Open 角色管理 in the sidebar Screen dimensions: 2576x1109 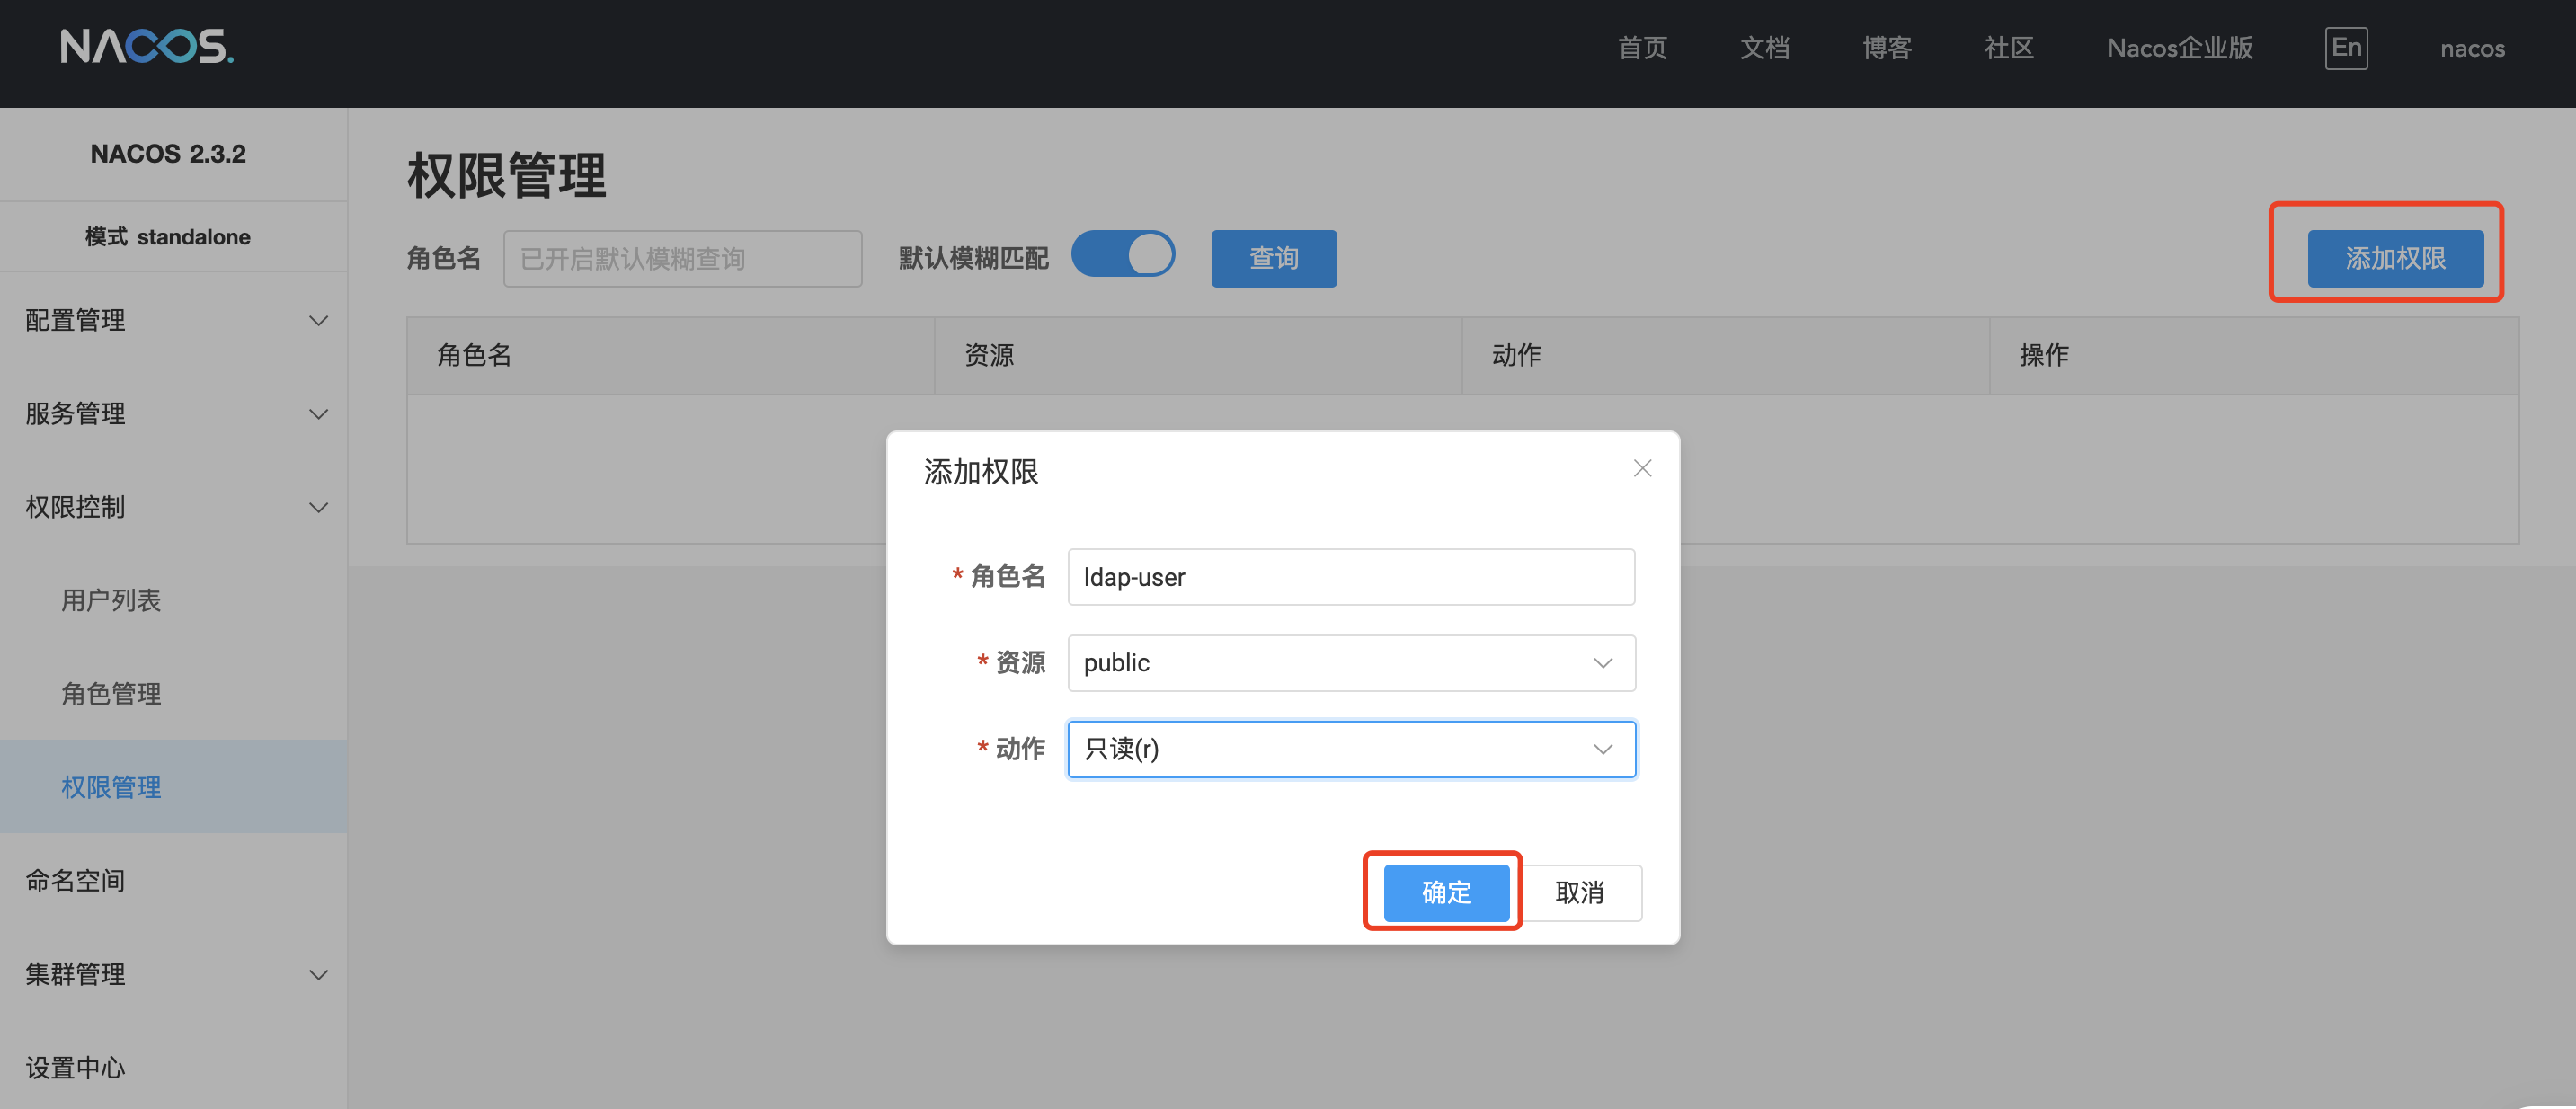(x=111, y=694)
